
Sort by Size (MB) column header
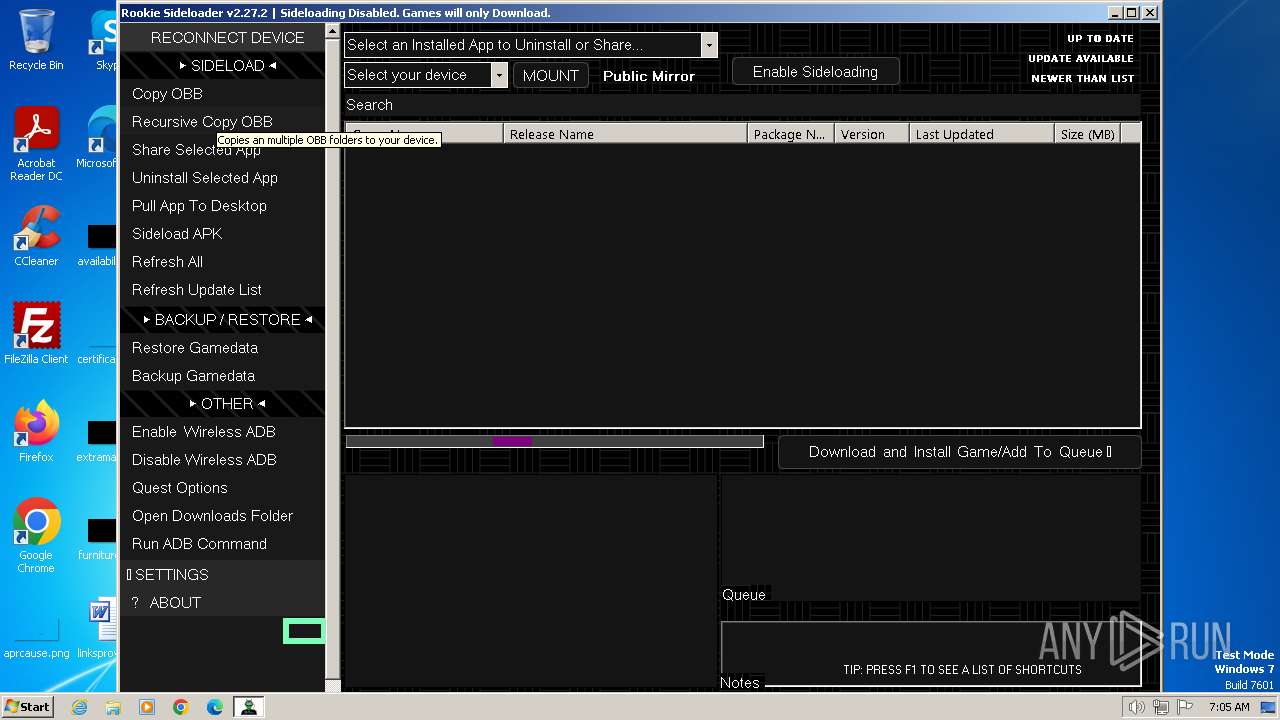click(x=1088, y=134)
